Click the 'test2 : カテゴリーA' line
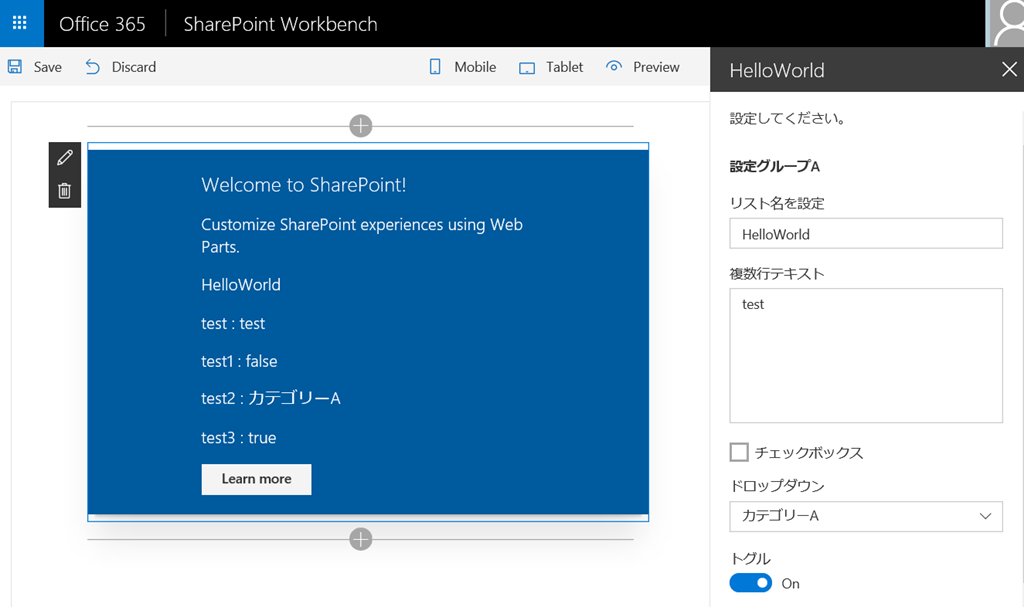Viewport: 1024px width, 607px height. pyautogui.click(x=271, y=398)
